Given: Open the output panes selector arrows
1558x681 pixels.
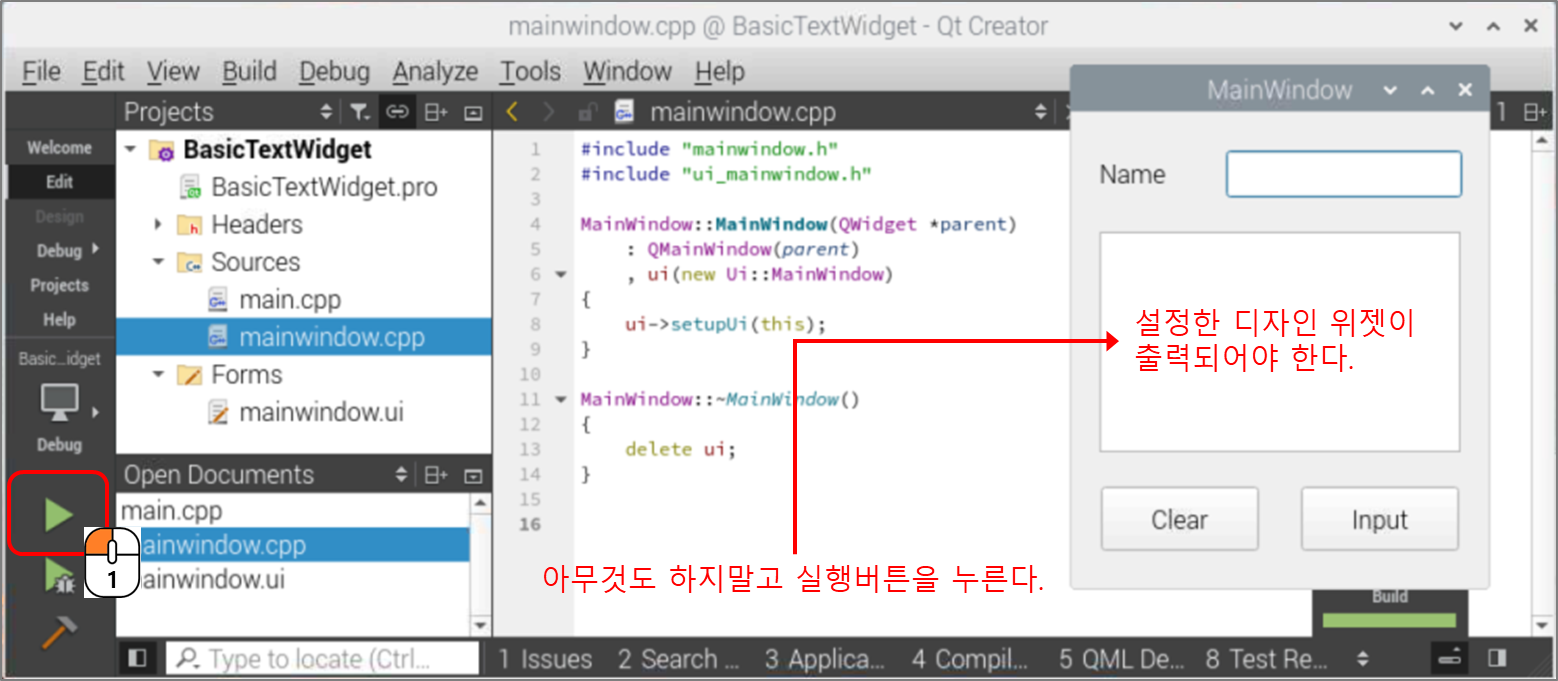Looking at the screenshot, I should click(x=1362, y=659).
